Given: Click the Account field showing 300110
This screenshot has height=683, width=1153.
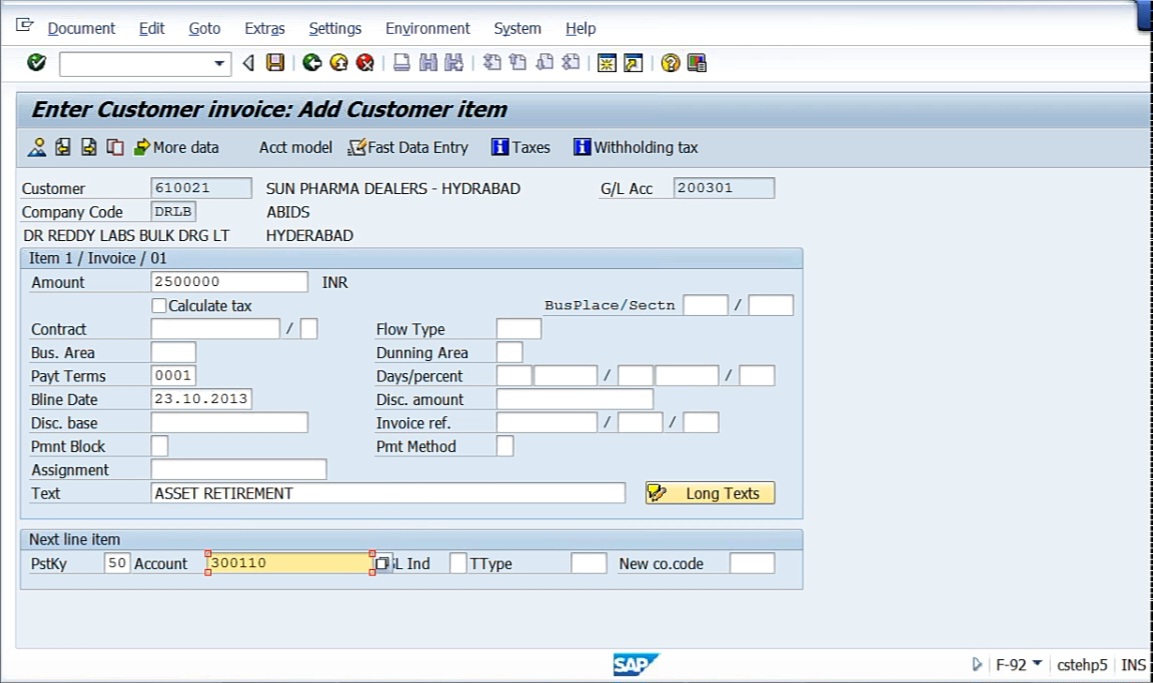Looking at the screenshot, I should (290, 563).
